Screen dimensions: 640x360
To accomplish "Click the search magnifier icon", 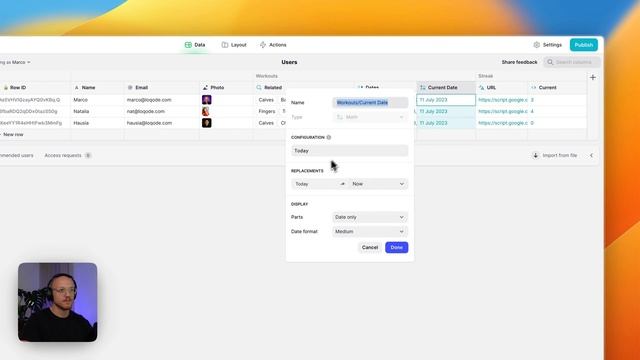I will click(550, 62).
